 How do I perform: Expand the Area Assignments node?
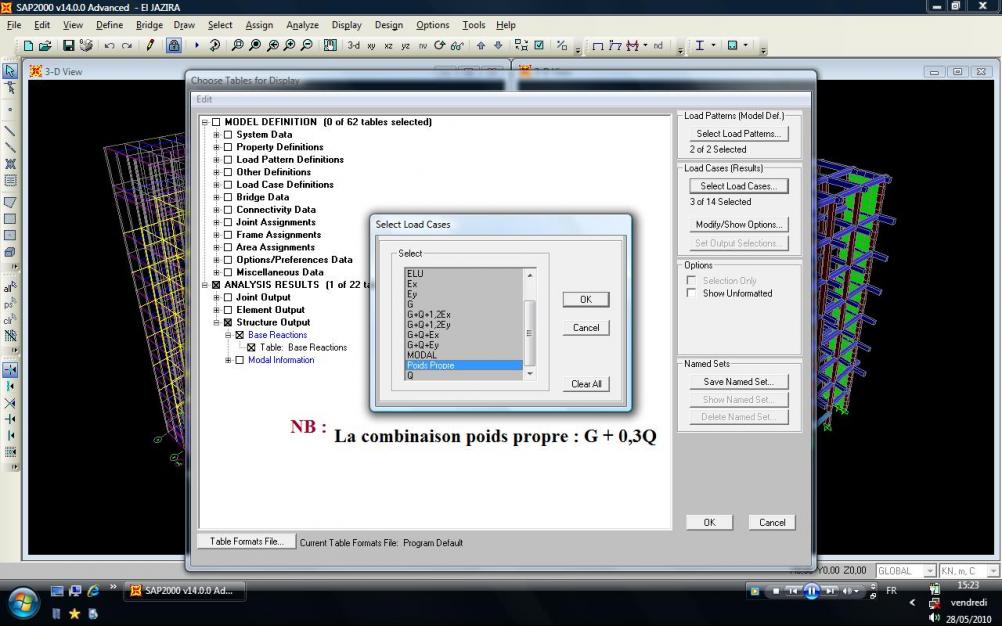pos(217,247)
